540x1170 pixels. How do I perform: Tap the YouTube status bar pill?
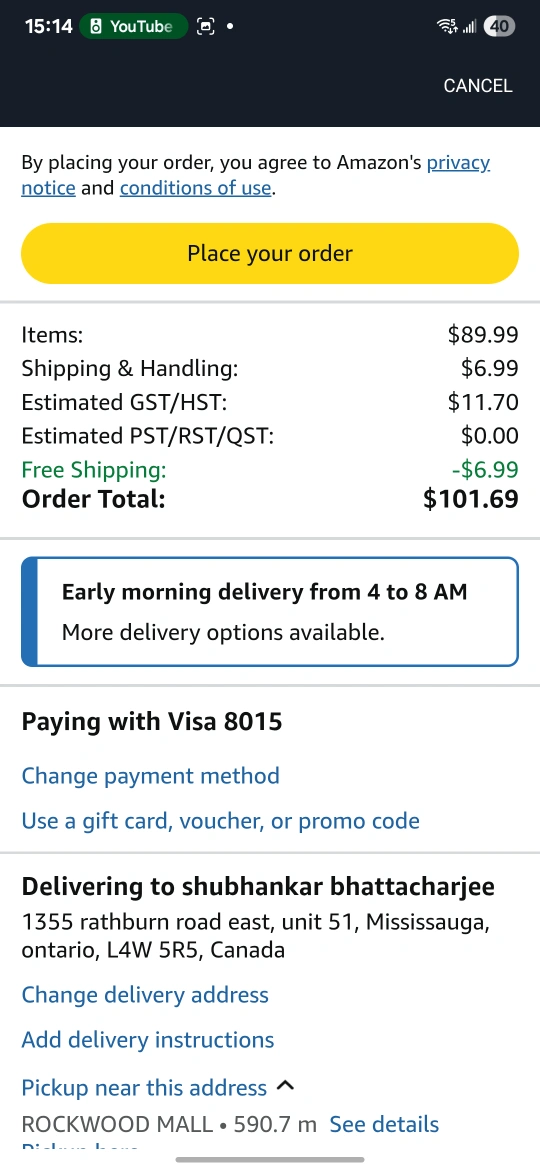pyautogui.click(x=133, y=27)
